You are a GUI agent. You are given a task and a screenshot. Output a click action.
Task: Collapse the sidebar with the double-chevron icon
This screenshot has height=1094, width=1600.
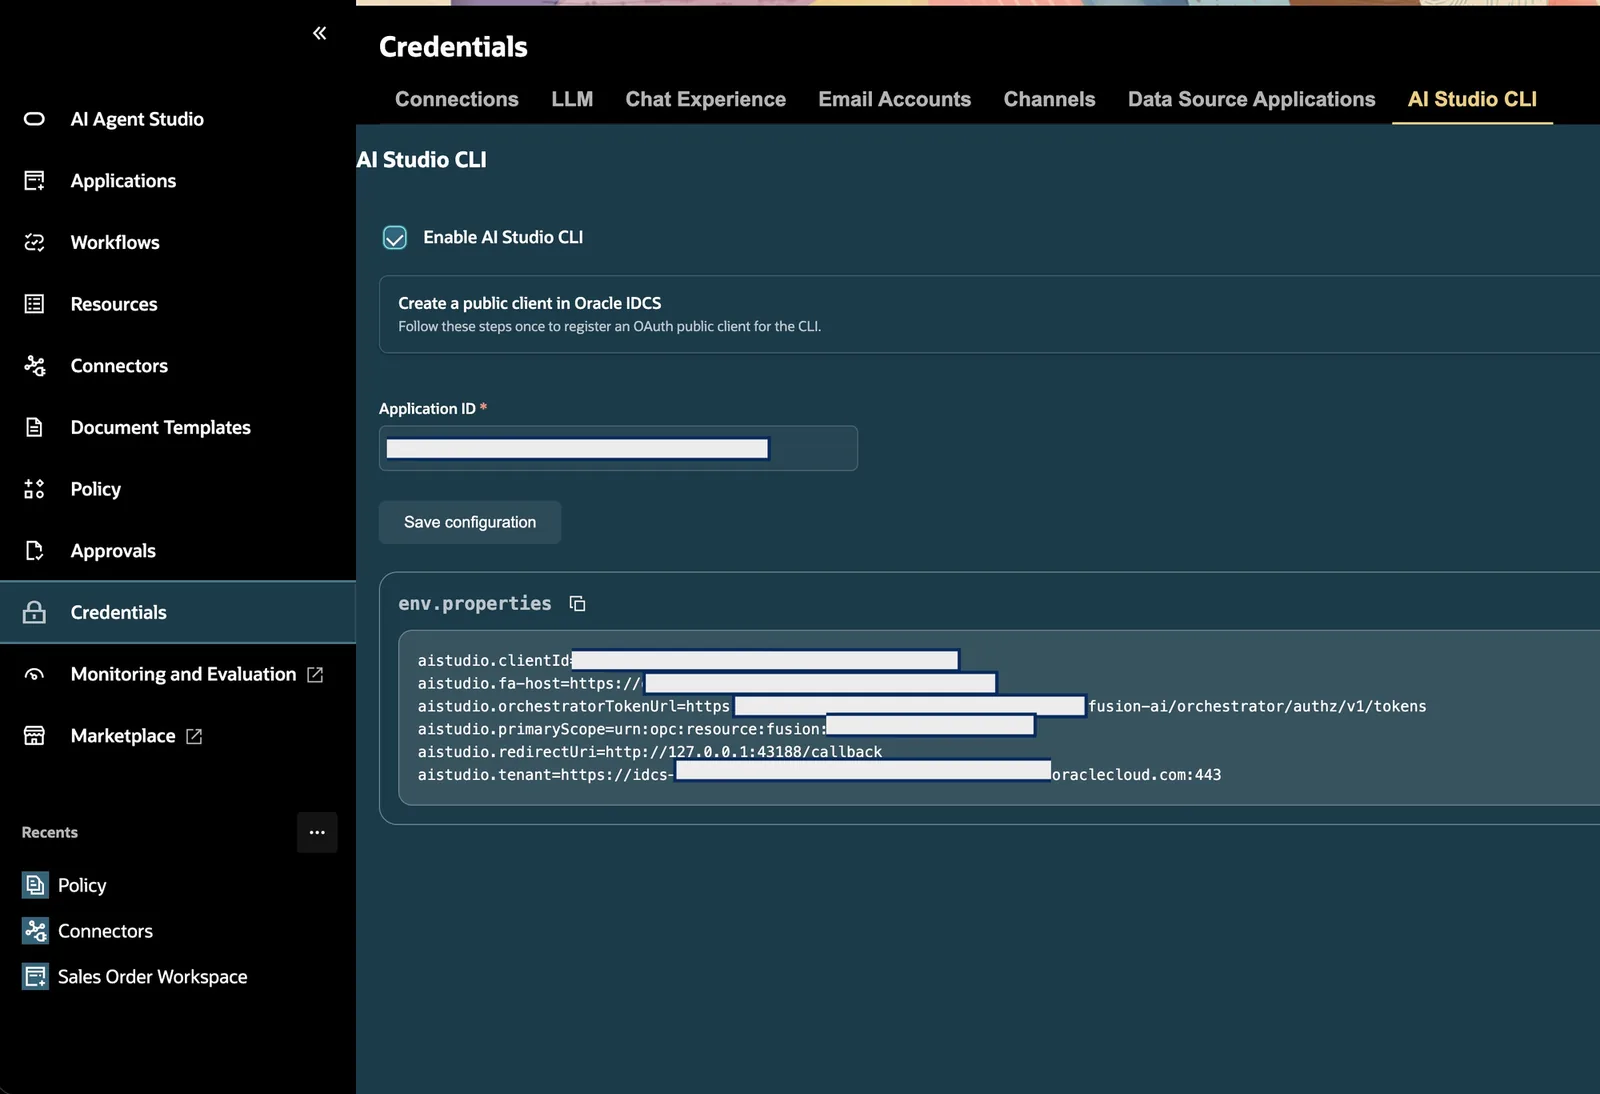pos(320,33)
